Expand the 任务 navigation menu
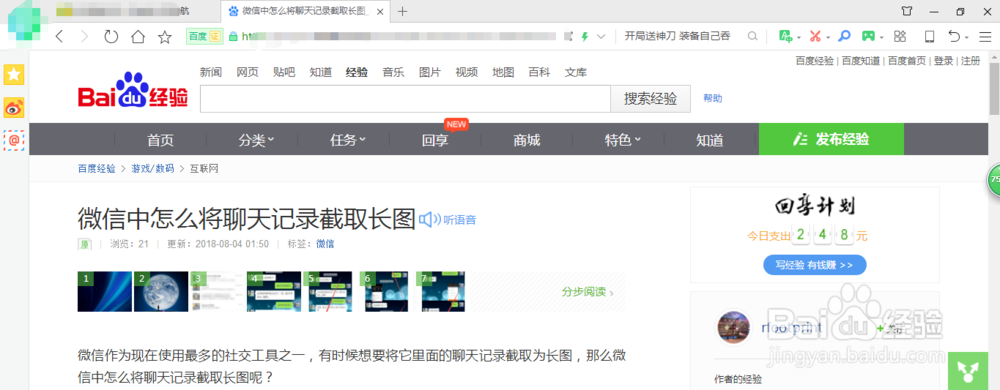The height and width of the screenshot is (390, 1000). [348, 140]
